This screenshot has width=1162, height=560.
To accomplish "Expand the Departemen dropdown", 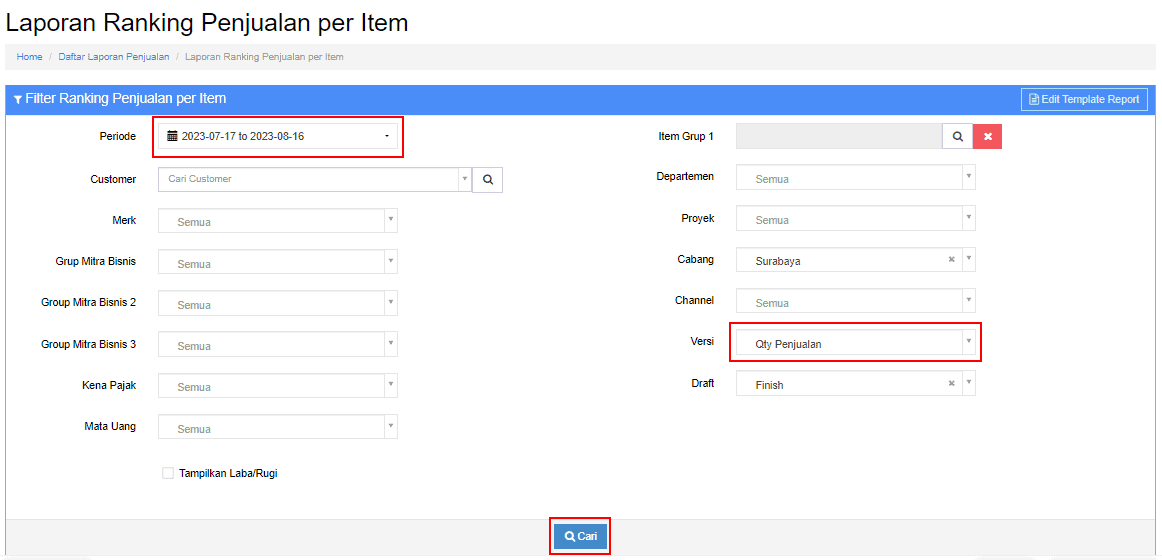I will tap(856, 178).
